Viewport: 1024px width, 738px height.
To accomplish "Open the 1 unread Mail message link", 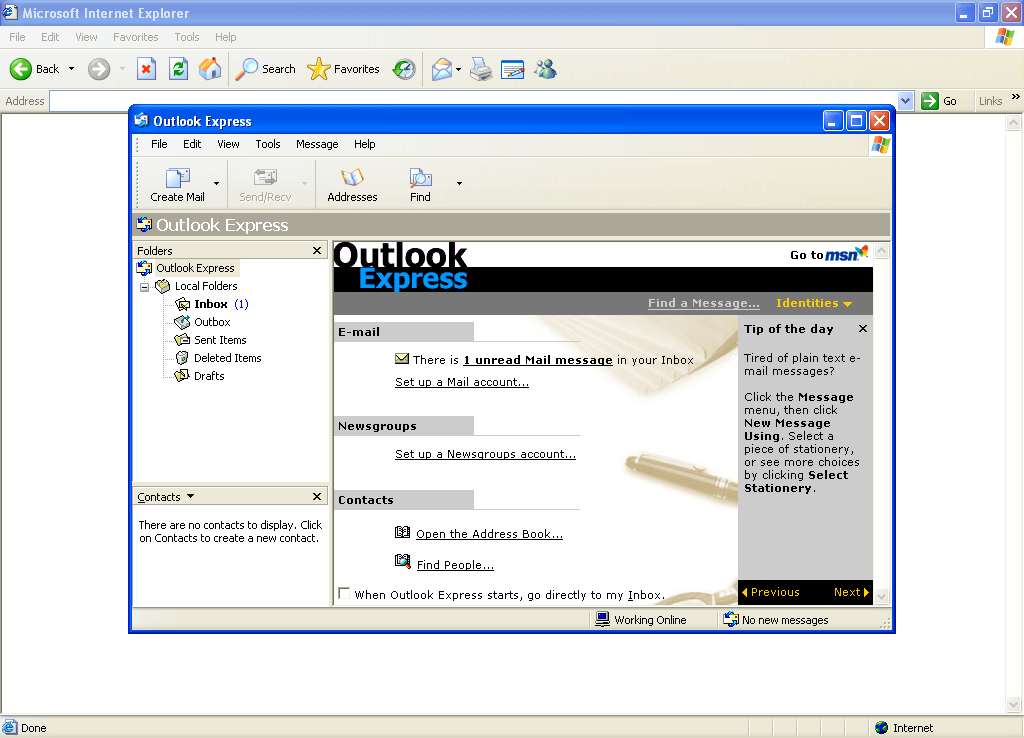I will coord(538,360).
